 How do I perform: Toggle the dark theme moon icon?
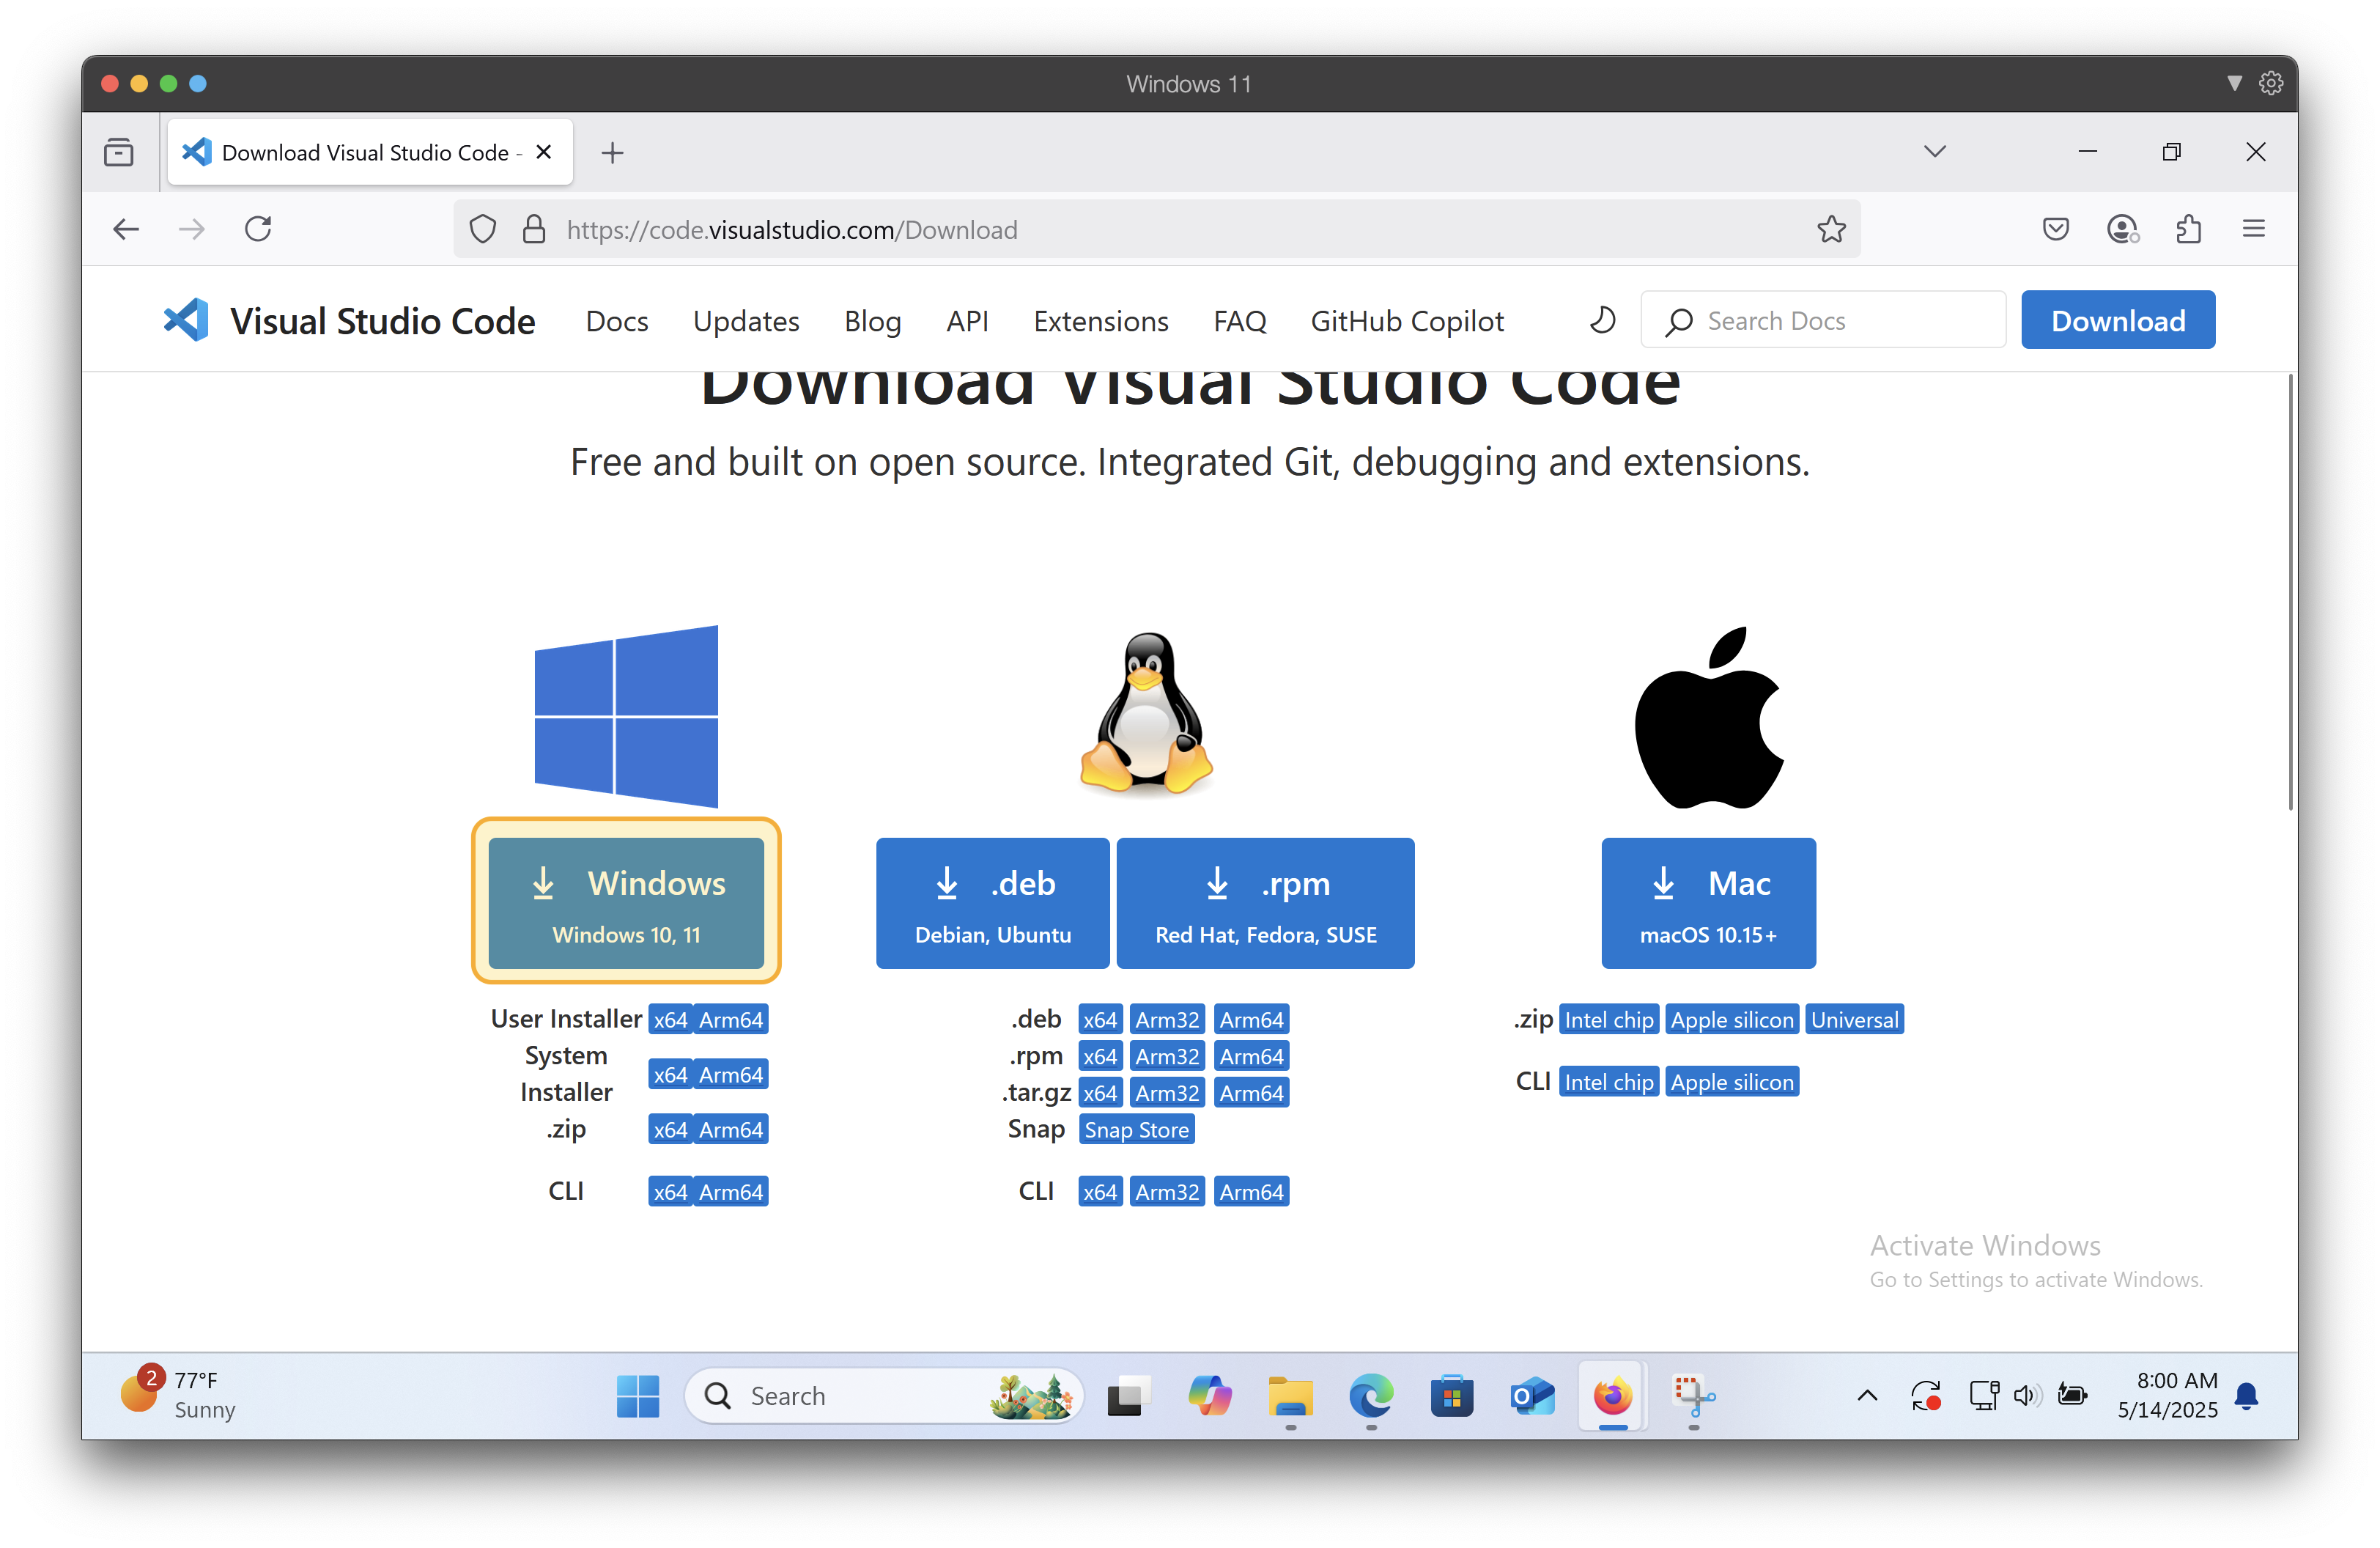point(1603,320)
